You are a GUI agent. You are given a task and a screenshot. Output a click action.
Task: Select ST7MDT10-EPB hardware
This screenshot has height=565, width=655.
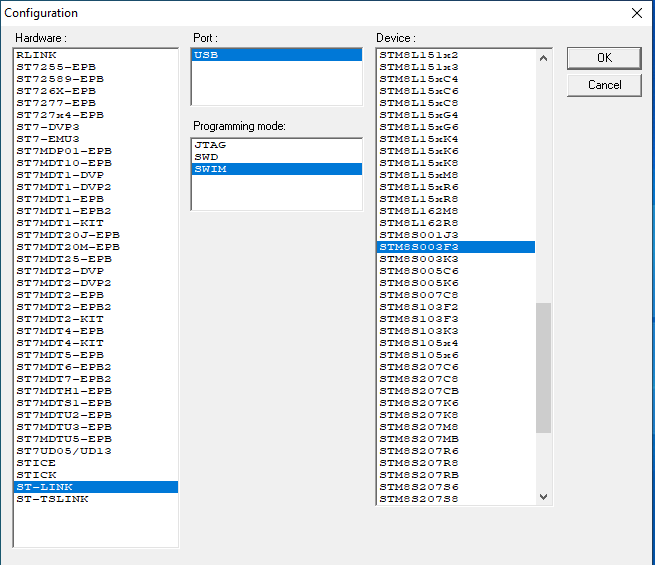pyautogui.click(x=96, y=163)
